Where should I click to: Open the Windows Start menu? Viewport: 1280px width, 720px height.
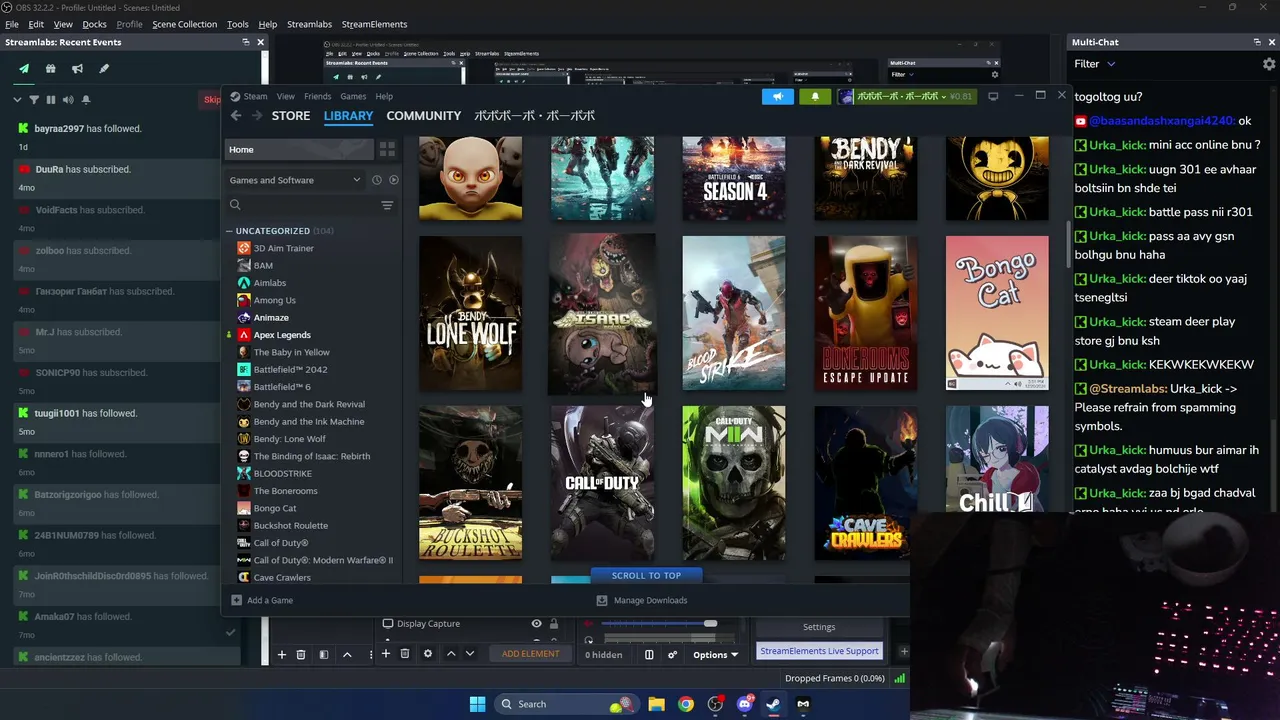pyautogui.click(x=477, y=704)
